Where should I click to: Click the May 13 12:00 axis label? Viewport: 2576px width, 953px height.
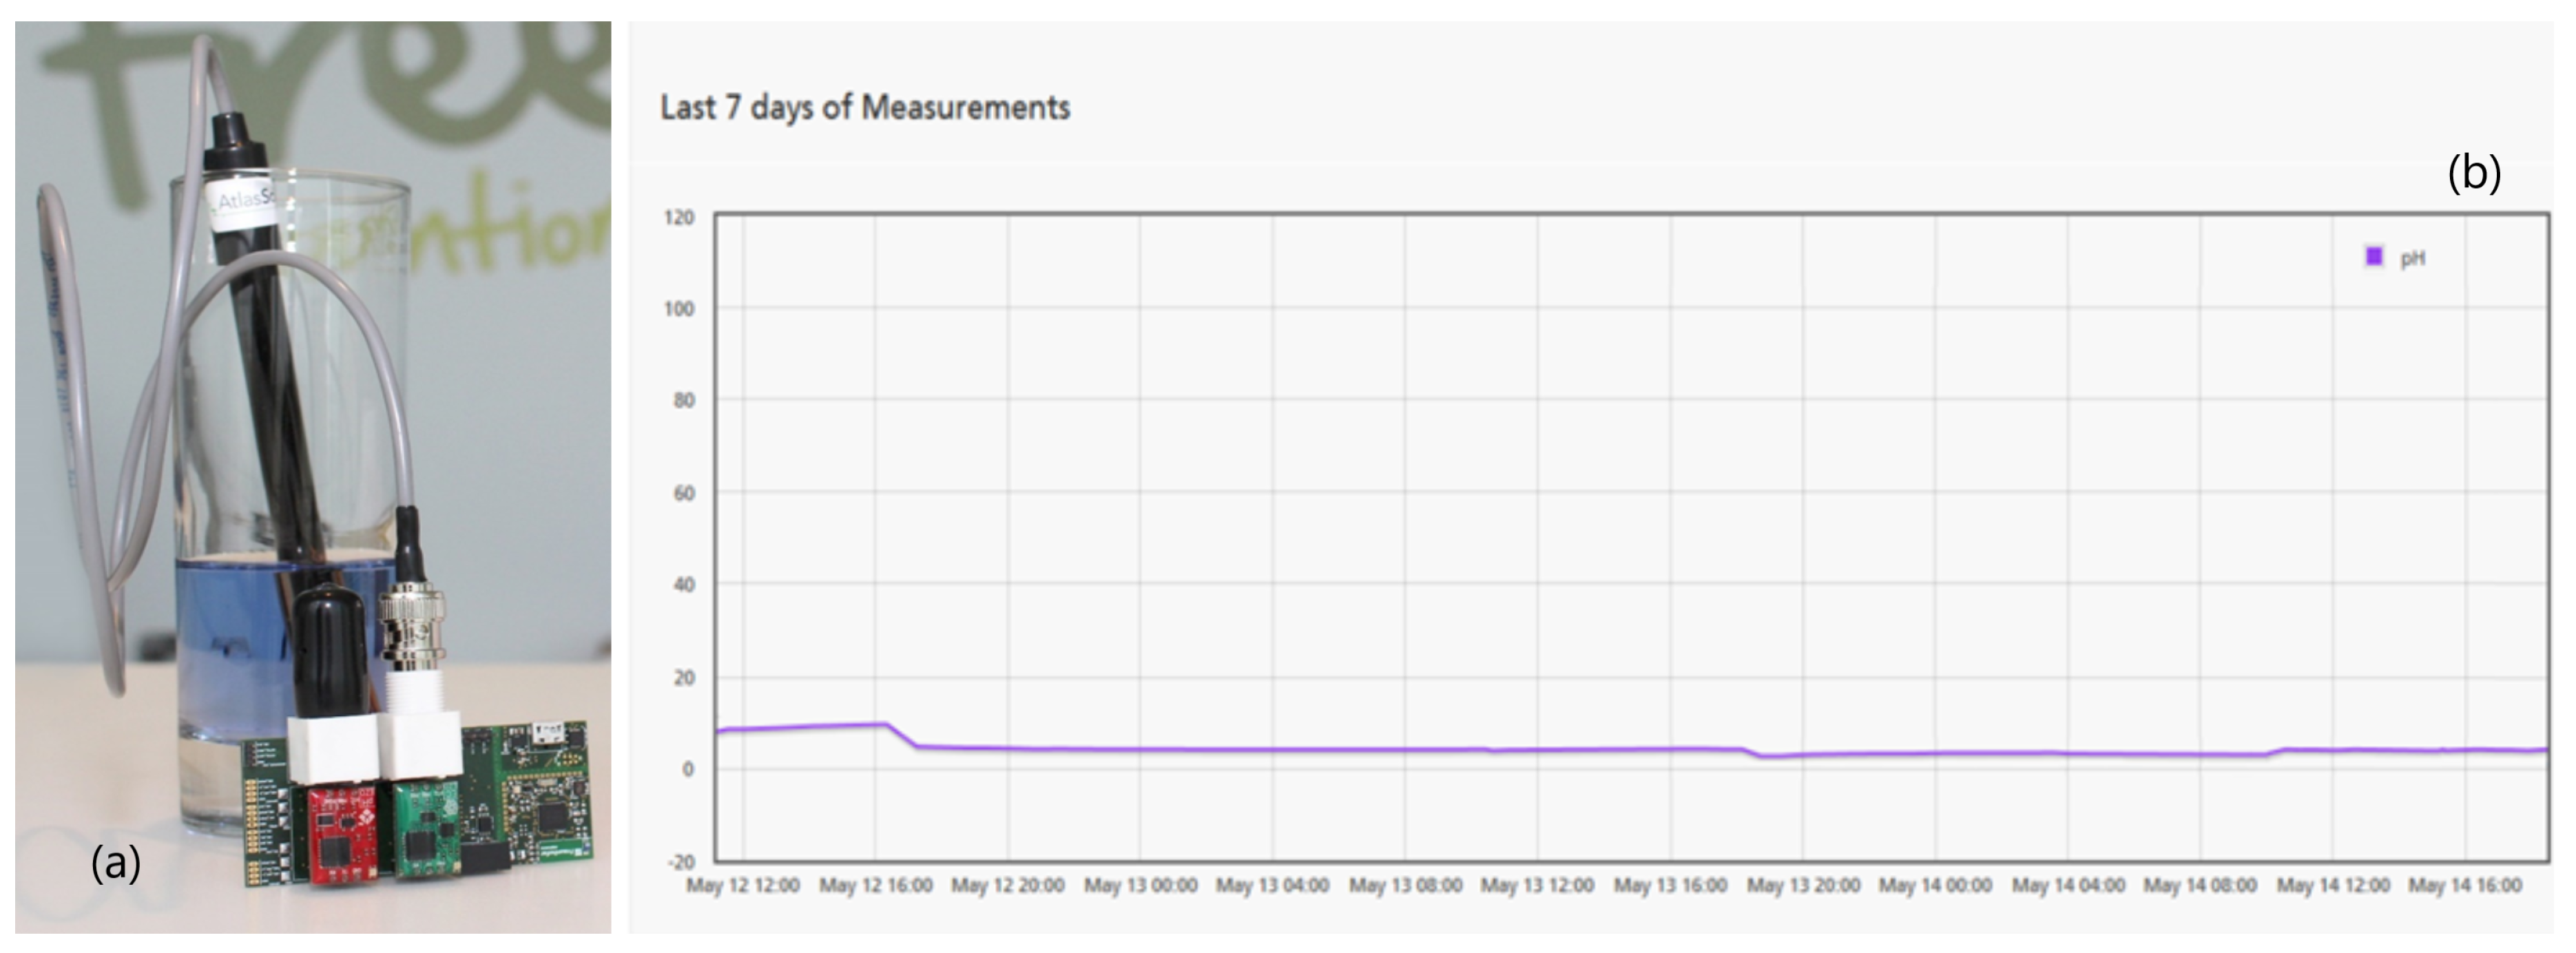coord(1537,886)
